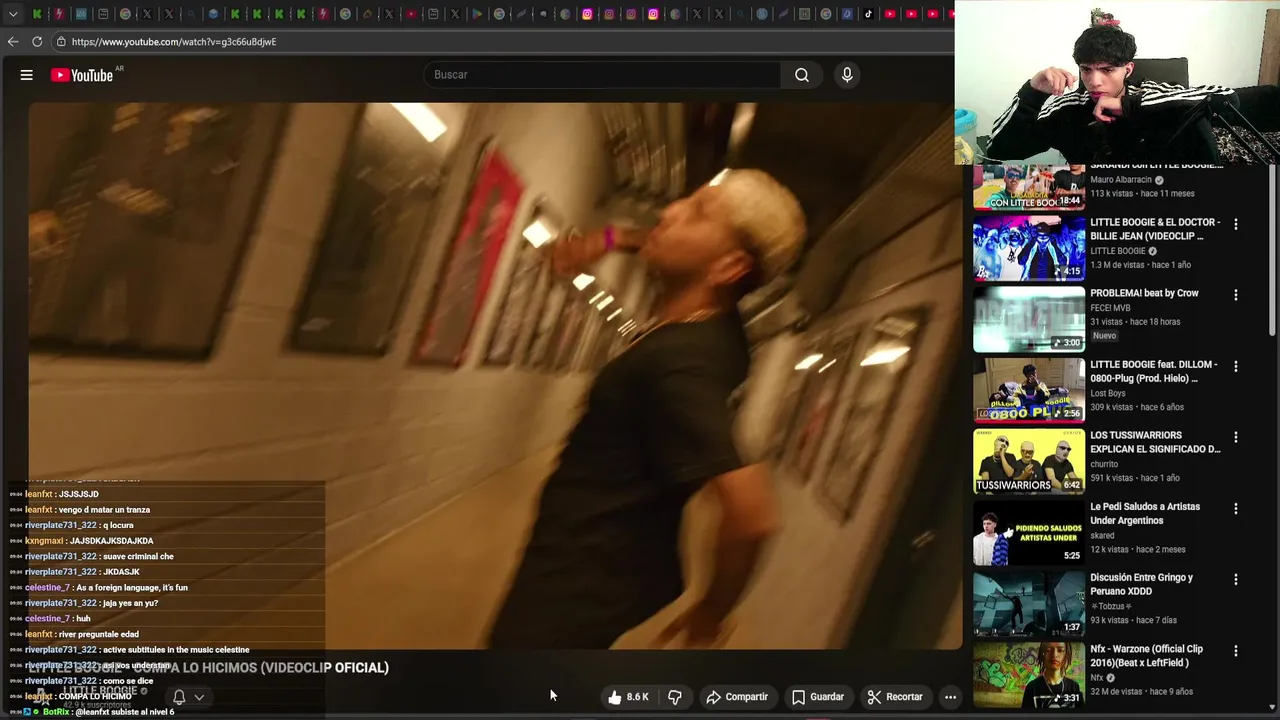Open title LITTLE BOOGIE feat. DILLOM 0800-Plug

[1154, 371]
